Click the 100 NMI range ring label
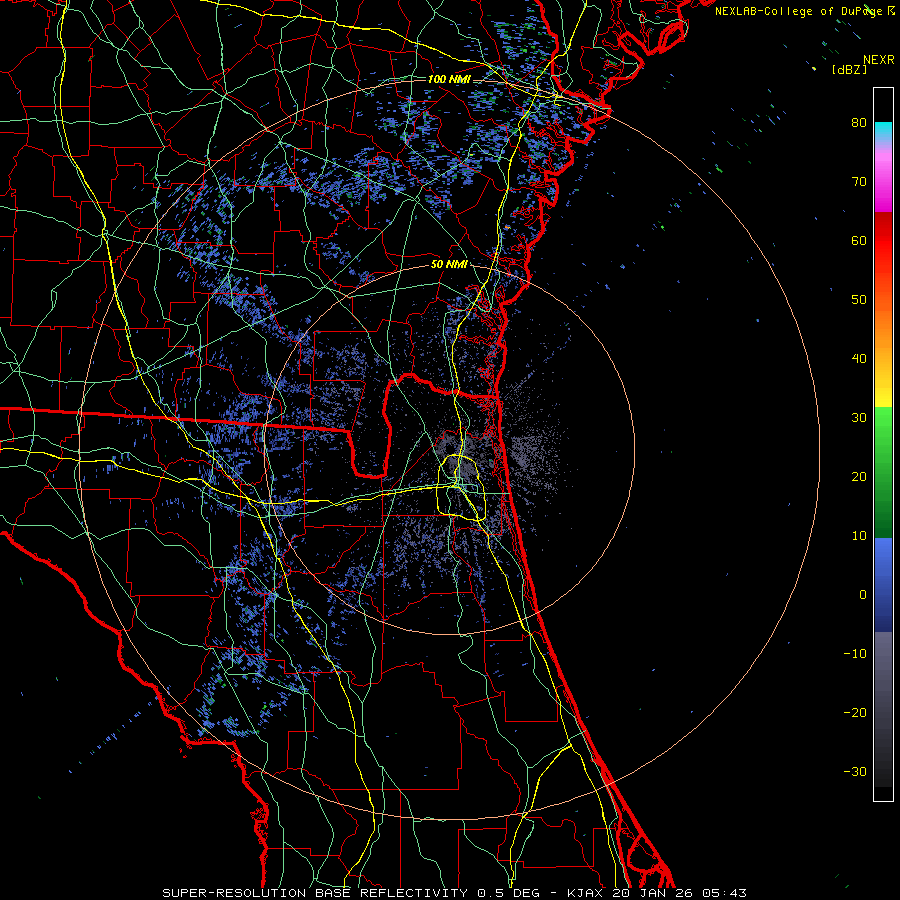The height and width of the screenshot is (900, 900). pos(449,79)
